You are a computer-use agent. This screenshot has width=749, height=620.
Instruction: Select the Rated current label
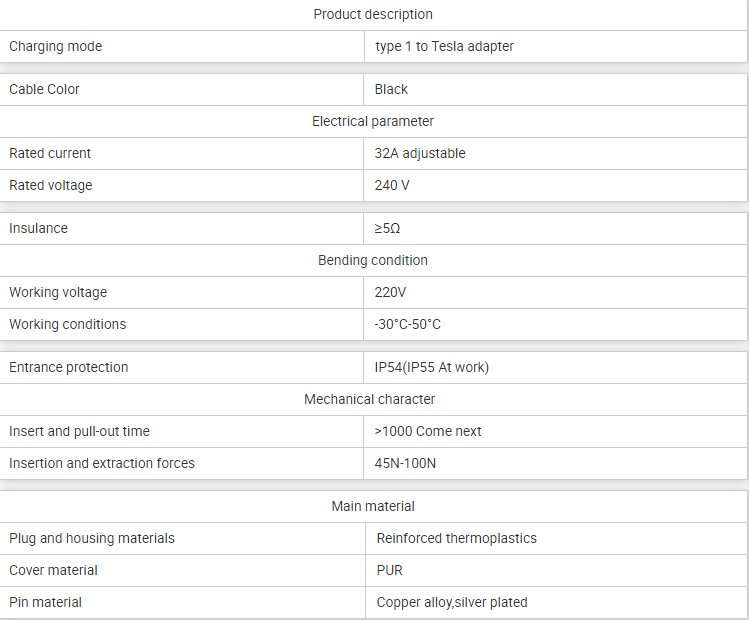tap(50, 153)
